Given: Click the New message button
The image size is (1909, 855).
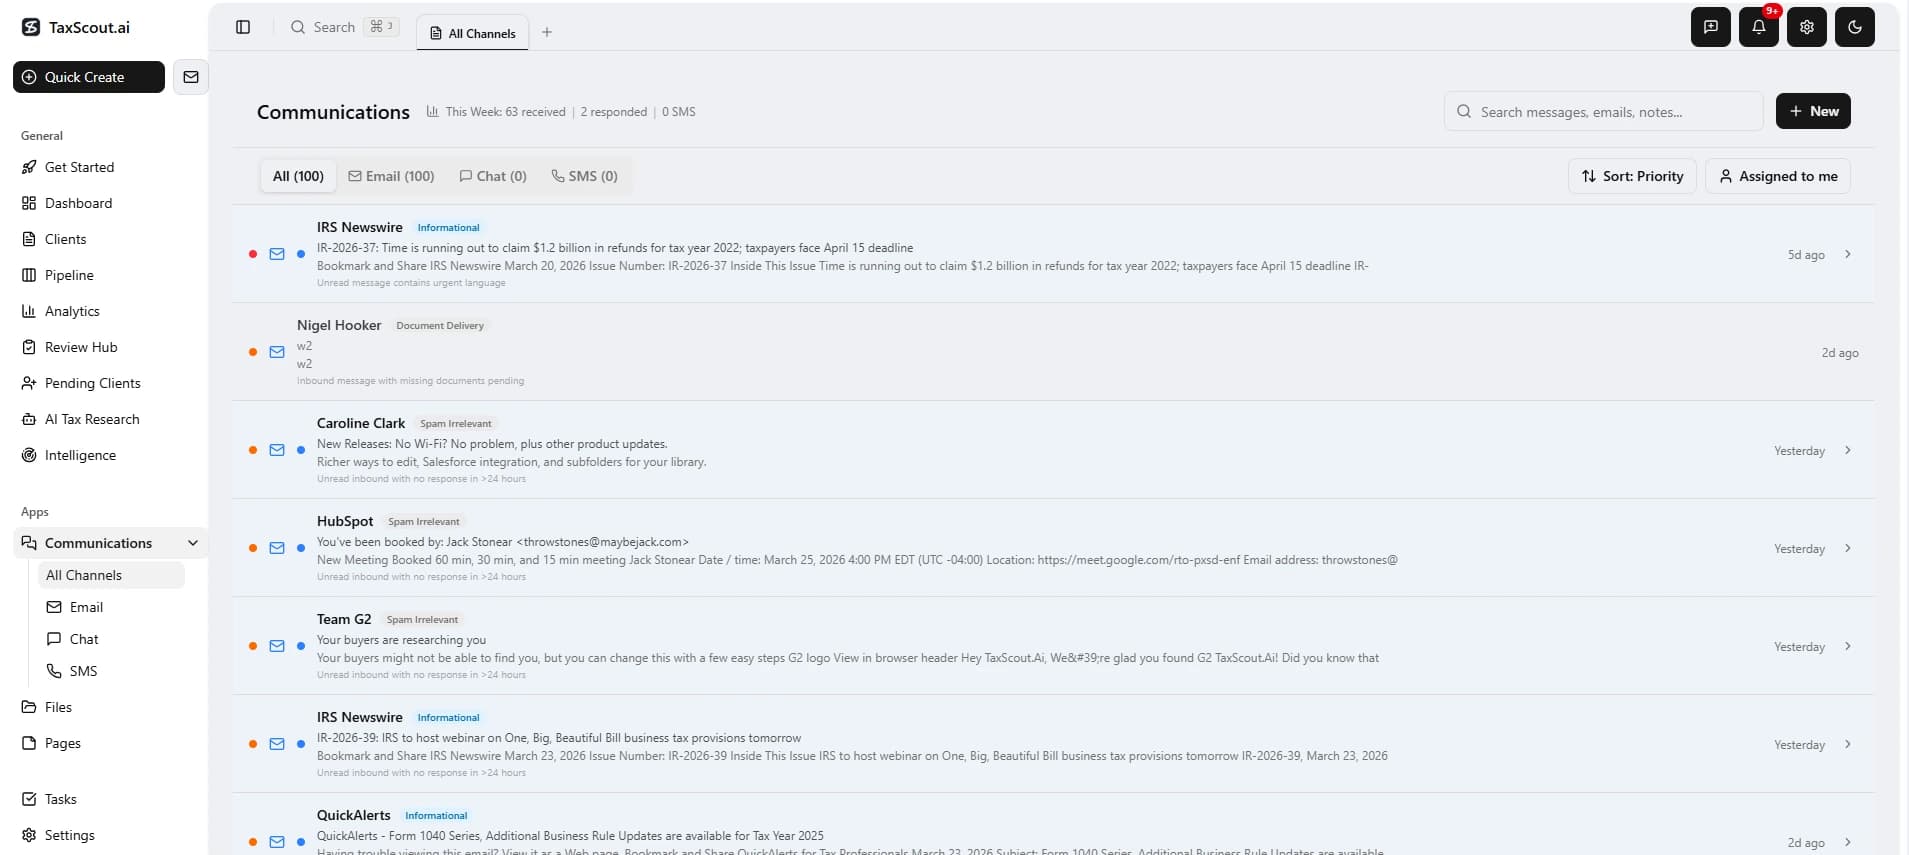Looking at the screenshot, I should pyautogui.click(x=1813, y=111).
